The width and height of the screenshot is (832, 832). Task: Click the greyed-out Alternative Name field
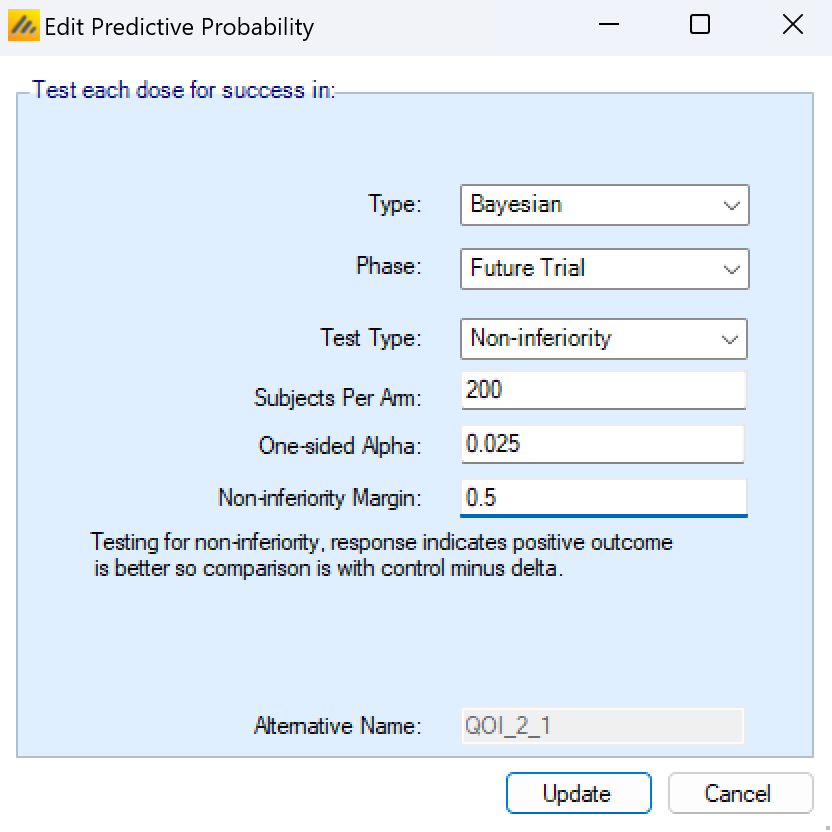(602, 726)
